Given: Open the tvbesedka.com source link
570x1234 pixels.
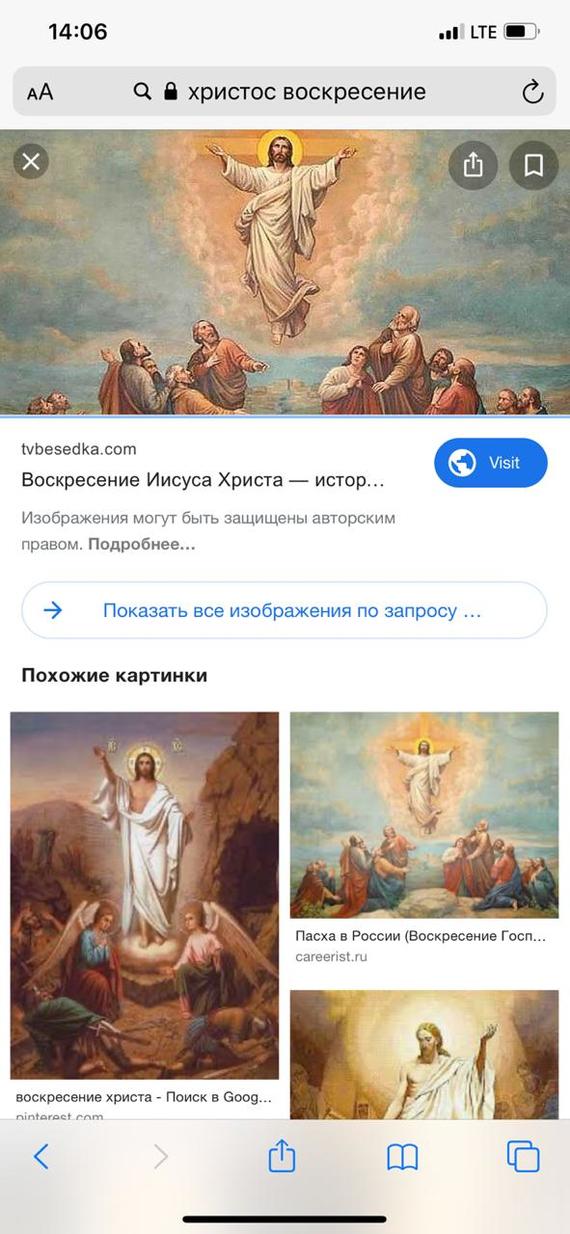Looking at the screenshot, I should 79,449.
